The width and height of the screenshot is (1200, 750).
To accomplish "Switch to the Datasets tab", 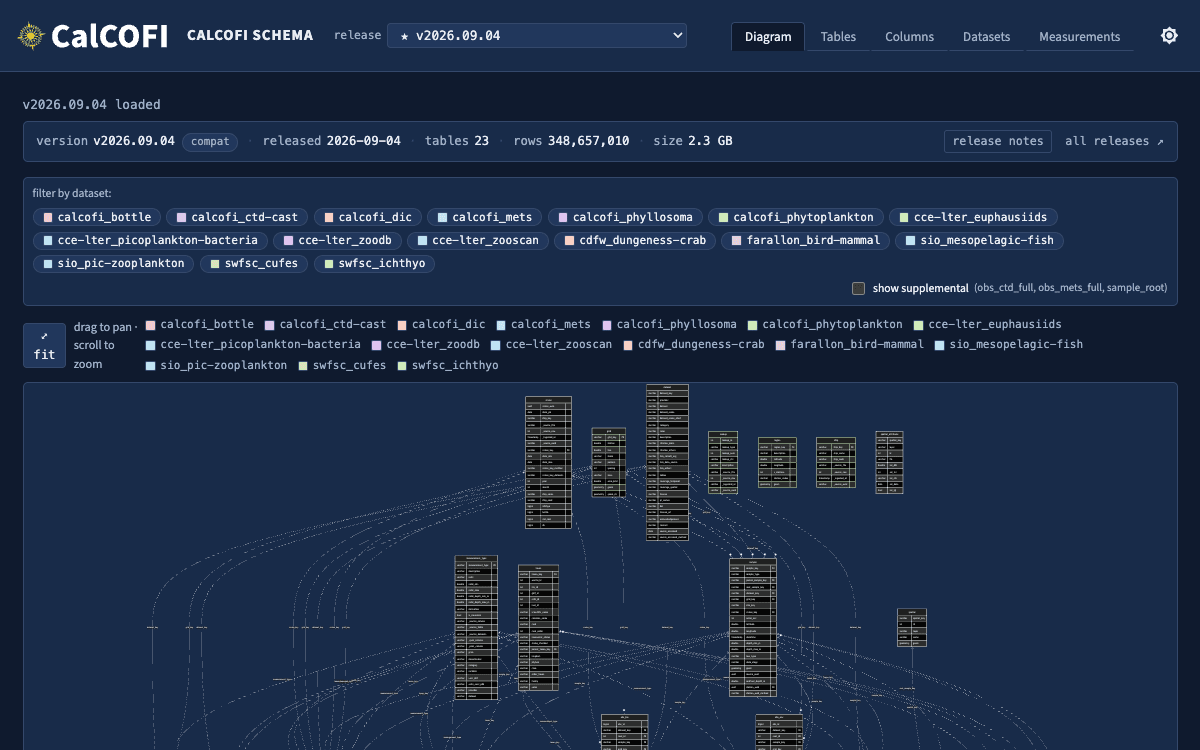I will pyautogui.click(x=986, y=37).
